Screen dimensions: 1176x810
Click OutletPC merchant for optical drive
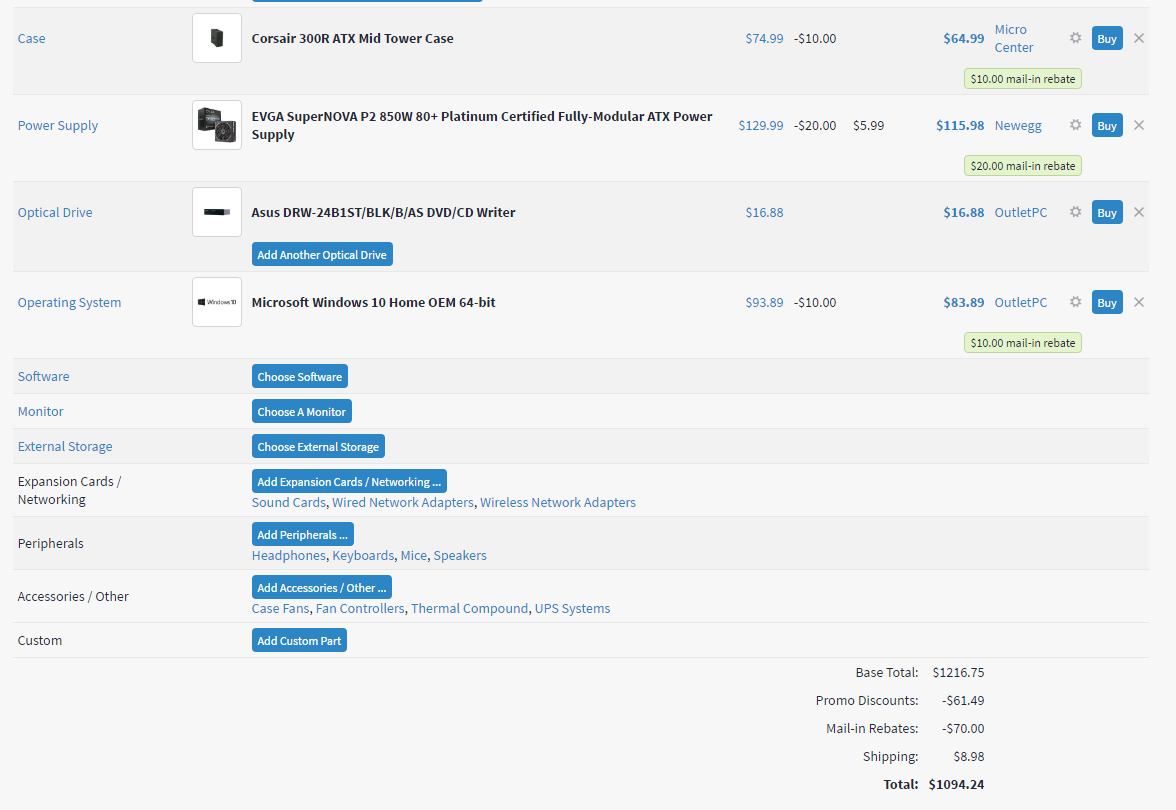pyautogui.click(x=1021, y=212)
